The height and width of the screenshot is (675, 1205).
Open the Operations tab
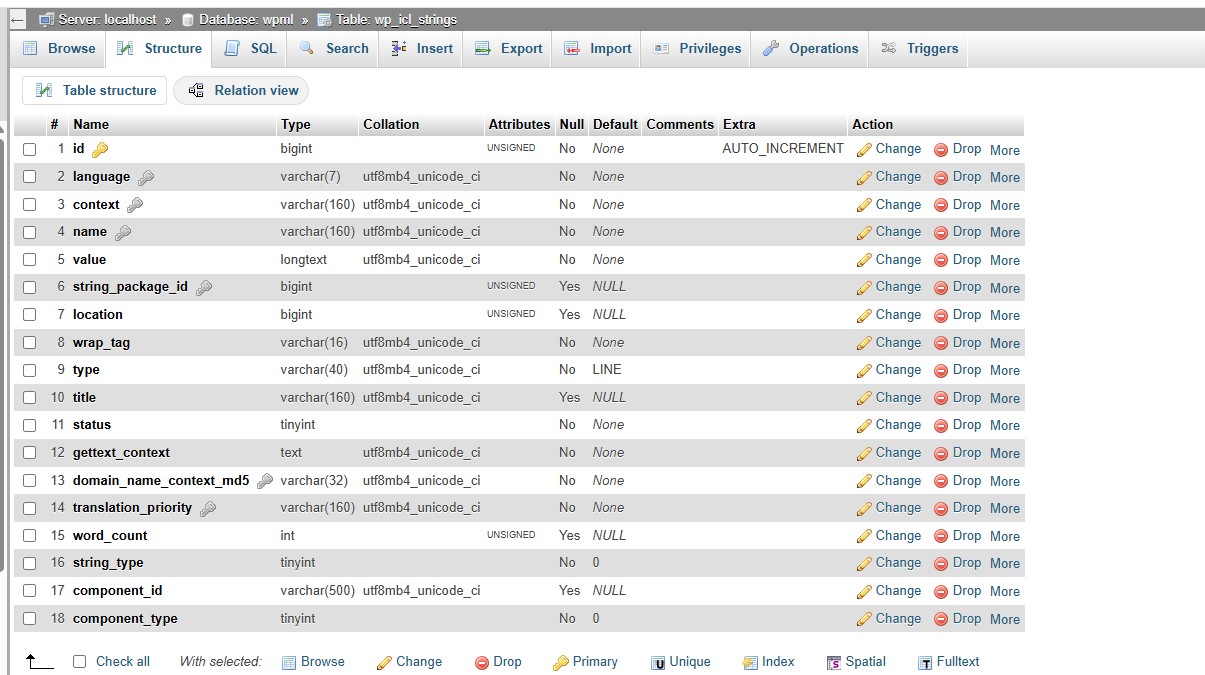[x=810, y=48]
